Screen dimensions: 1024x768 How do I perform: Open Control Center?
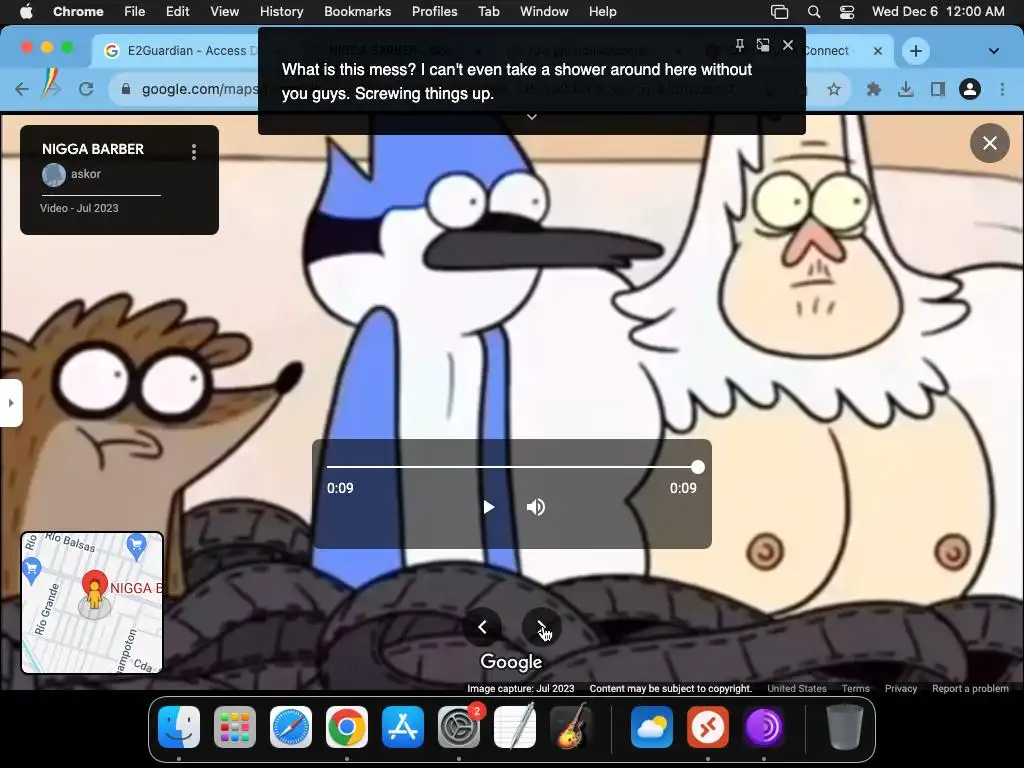click(846, 12)
